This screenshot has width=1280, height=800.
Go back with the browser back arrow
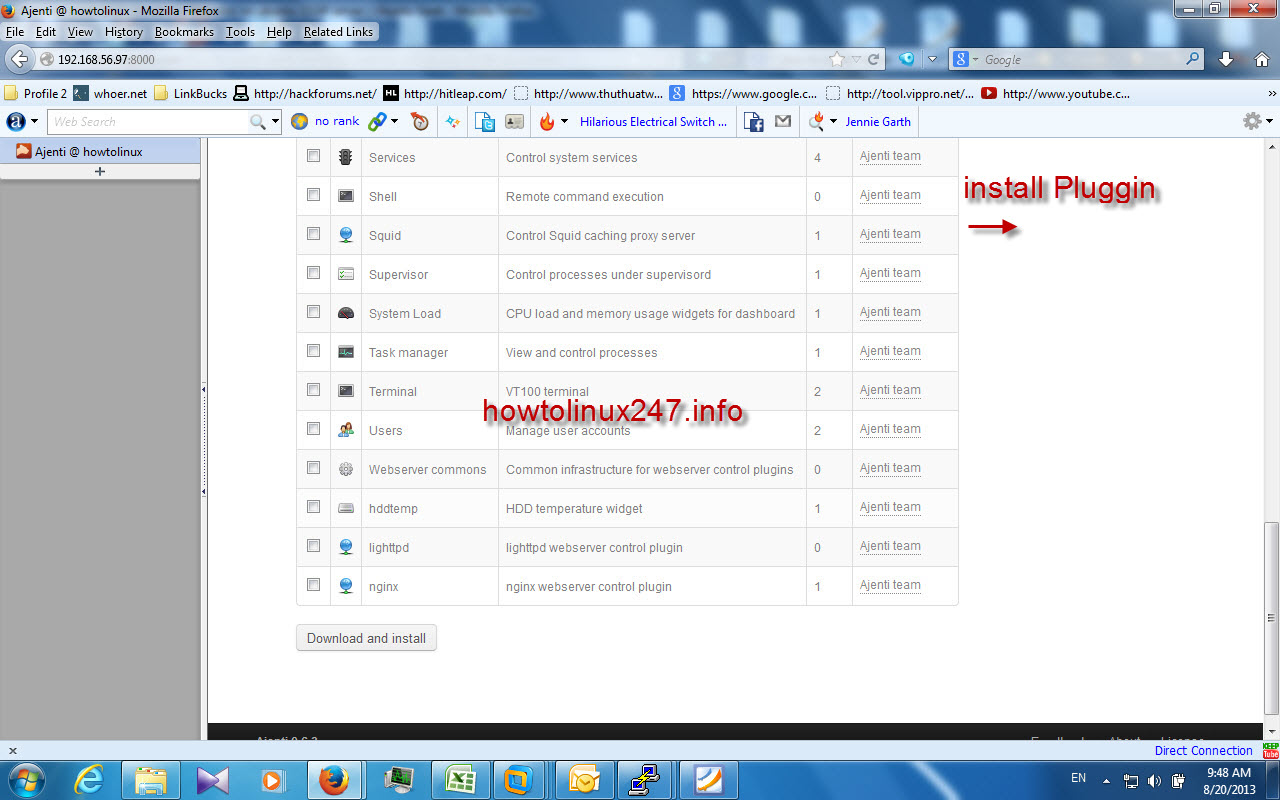[x=19, y=59]
